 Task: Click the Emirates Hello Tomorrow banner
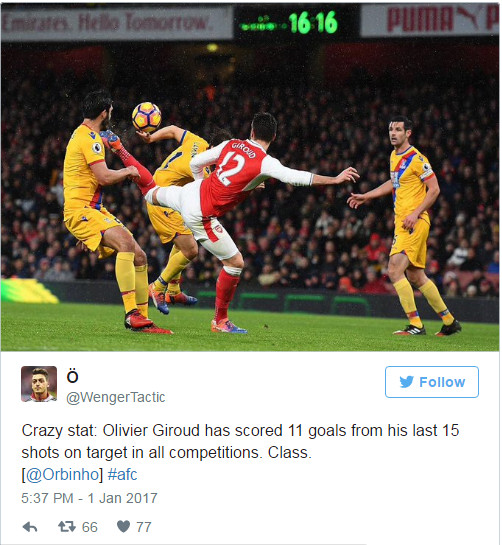click(117, 23)
